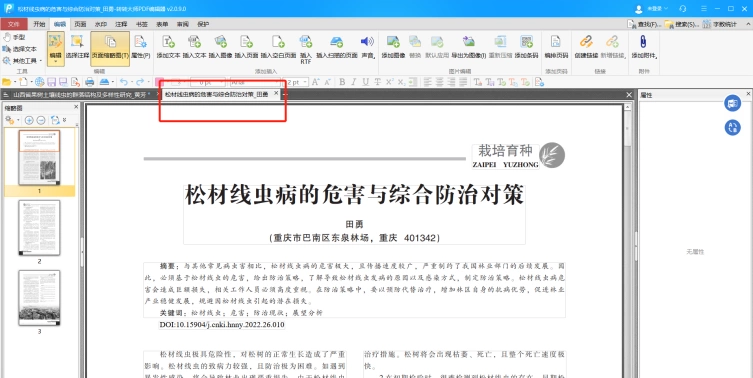This screenshot has height=378, width=753.
Task: Toggle subscript x₂ formatting
Action: 401,82
